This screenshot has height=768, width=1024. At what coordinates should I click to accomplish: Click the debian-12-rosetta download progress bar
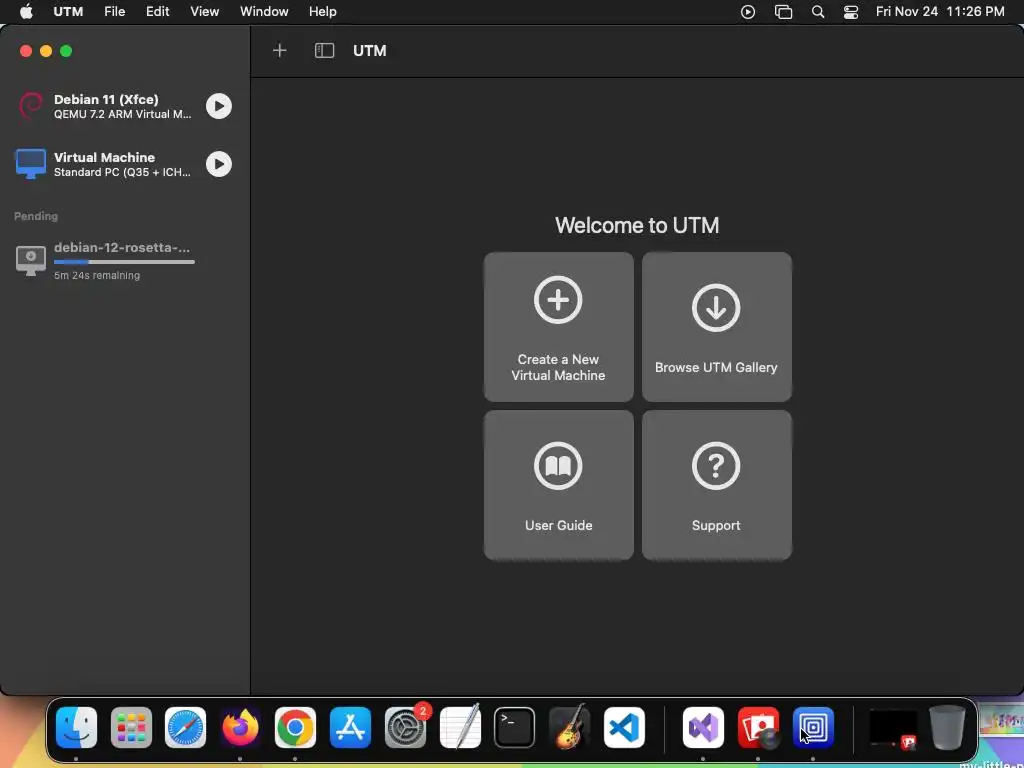(124, 262)
